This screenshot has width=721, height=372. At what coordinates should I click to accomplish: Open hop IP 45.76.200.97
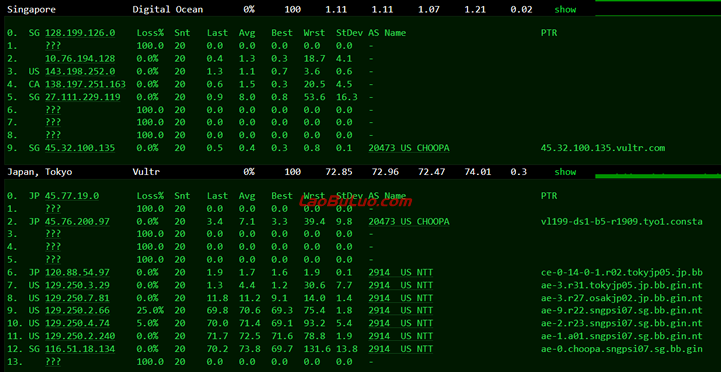point(77,222)
